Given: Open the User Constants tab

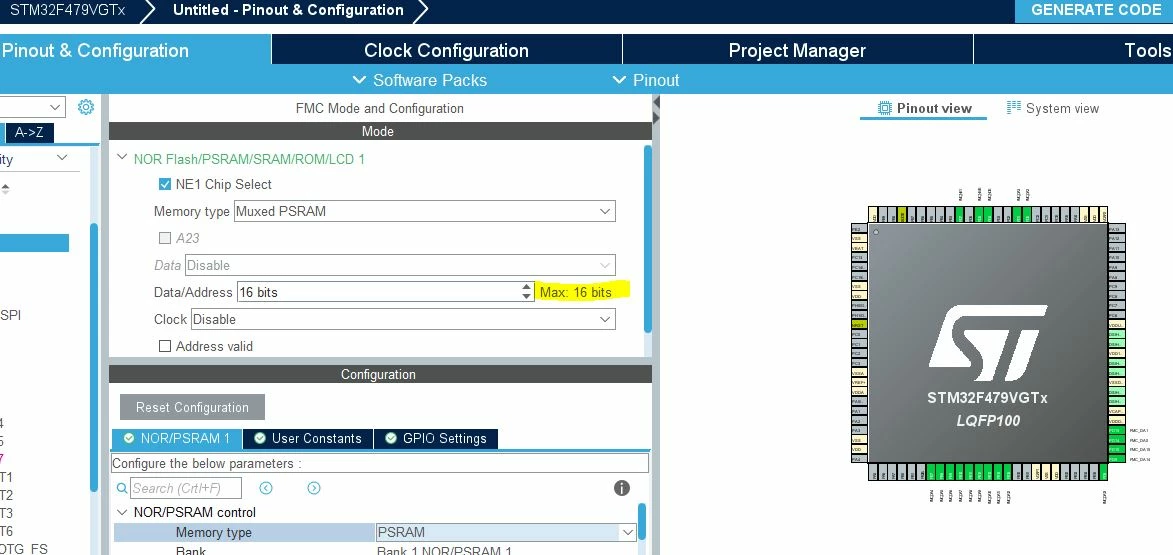Looking at the screenshot, I should 307,438.
